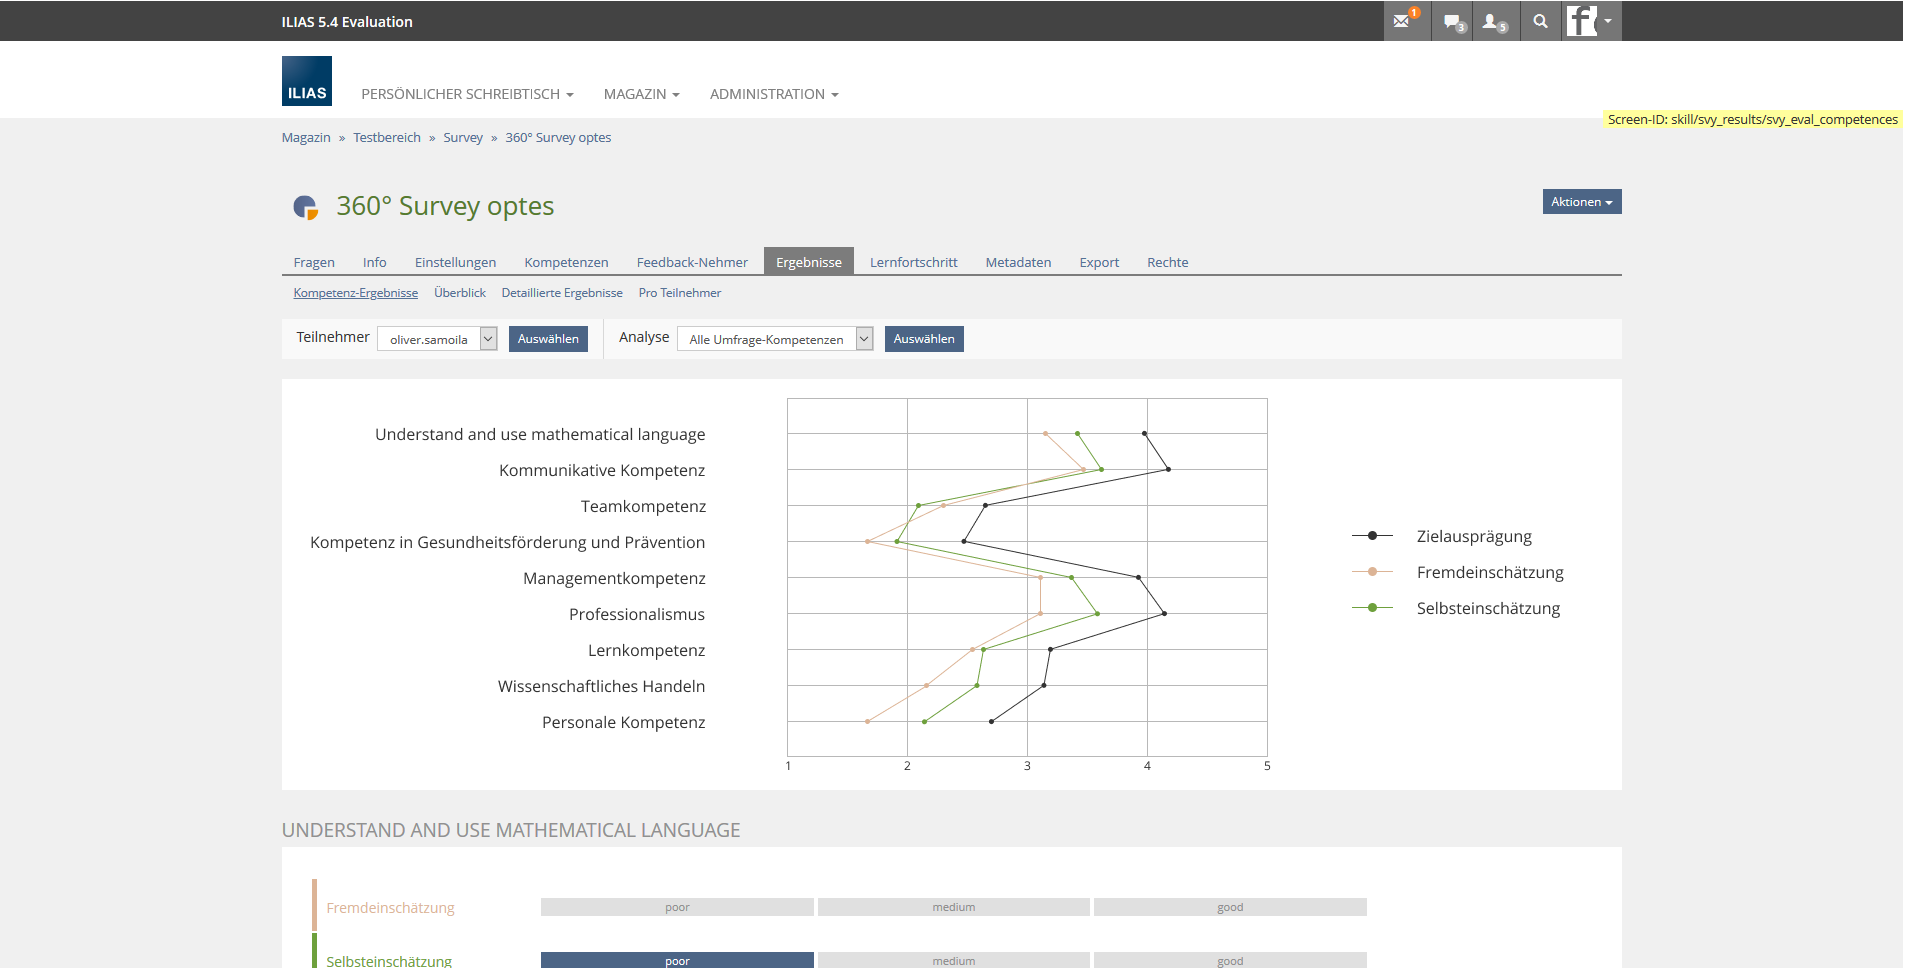Viewport: 1905px width, 968px height.
Task: Open the Administration menu
Action: tap(773, 94)
